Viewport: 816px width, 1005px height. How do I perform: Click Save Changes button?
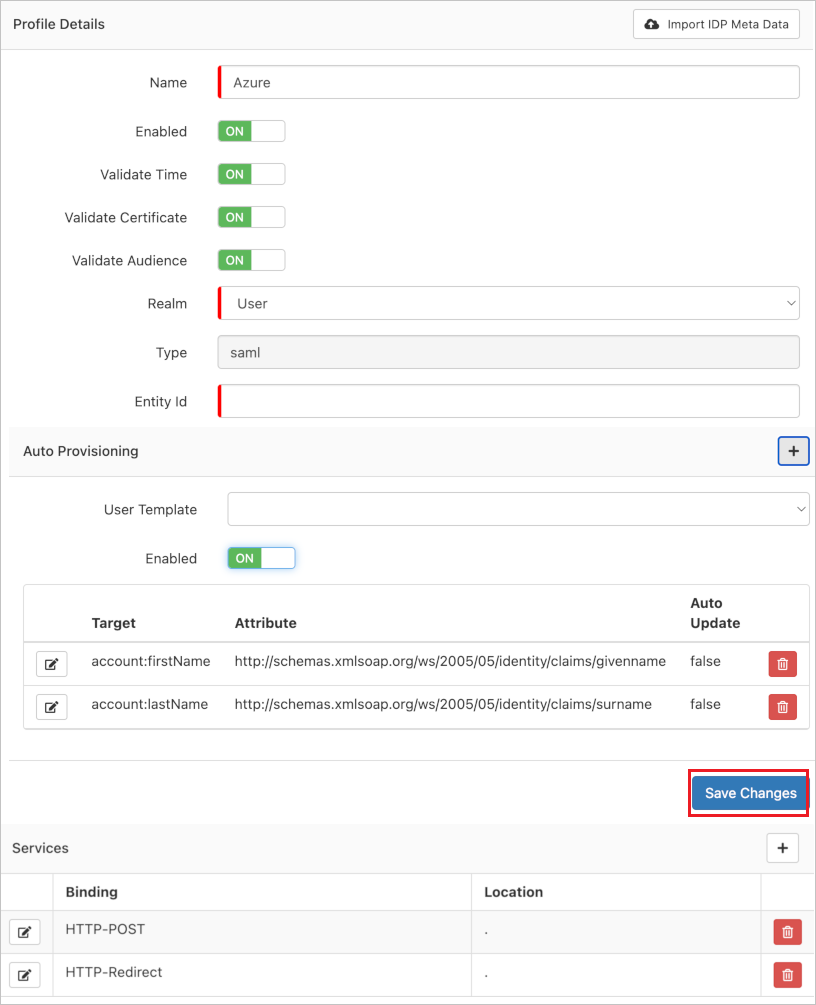(x=750, y=793)
